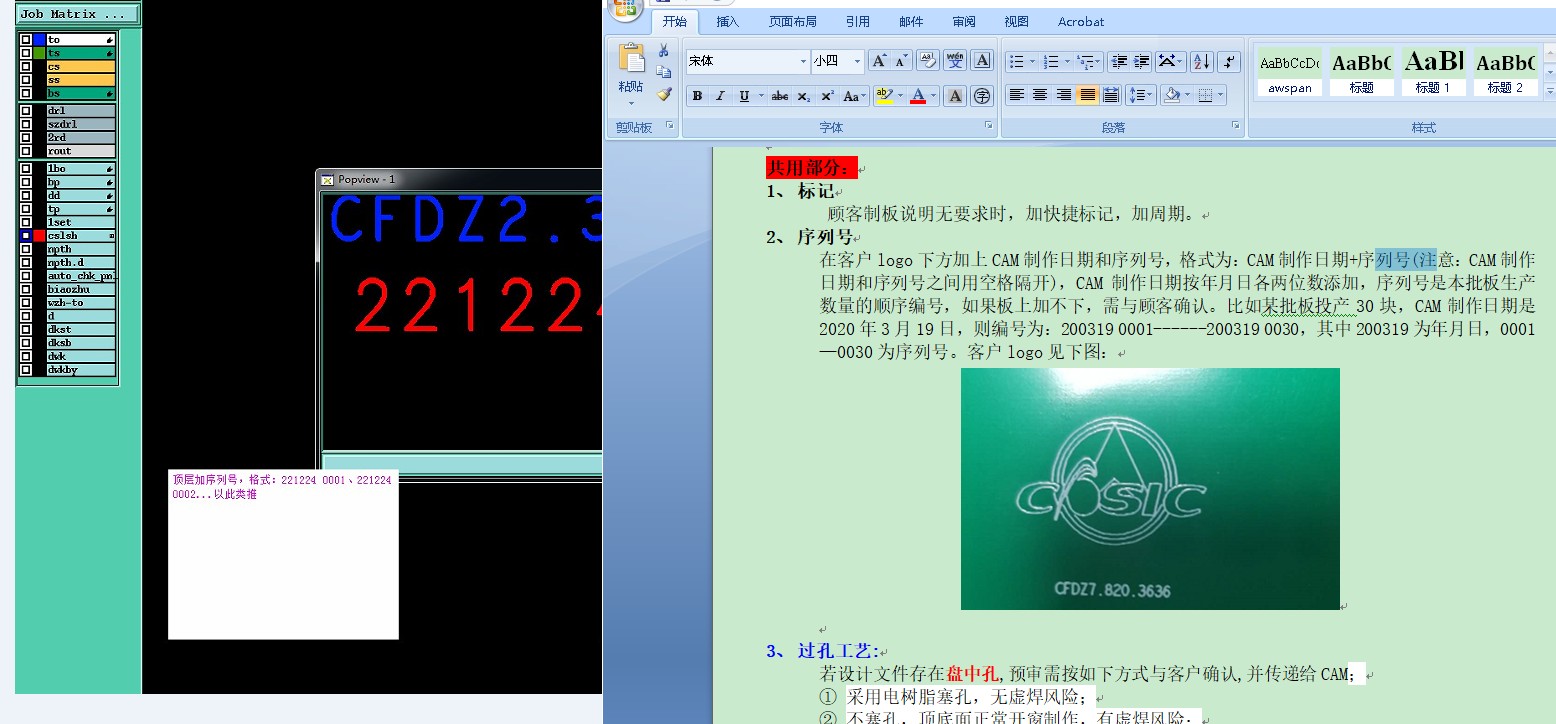Switch to the Acrobat ribbon tab
This screenshot has height=724, width=1556.
tap(1081, 21)
